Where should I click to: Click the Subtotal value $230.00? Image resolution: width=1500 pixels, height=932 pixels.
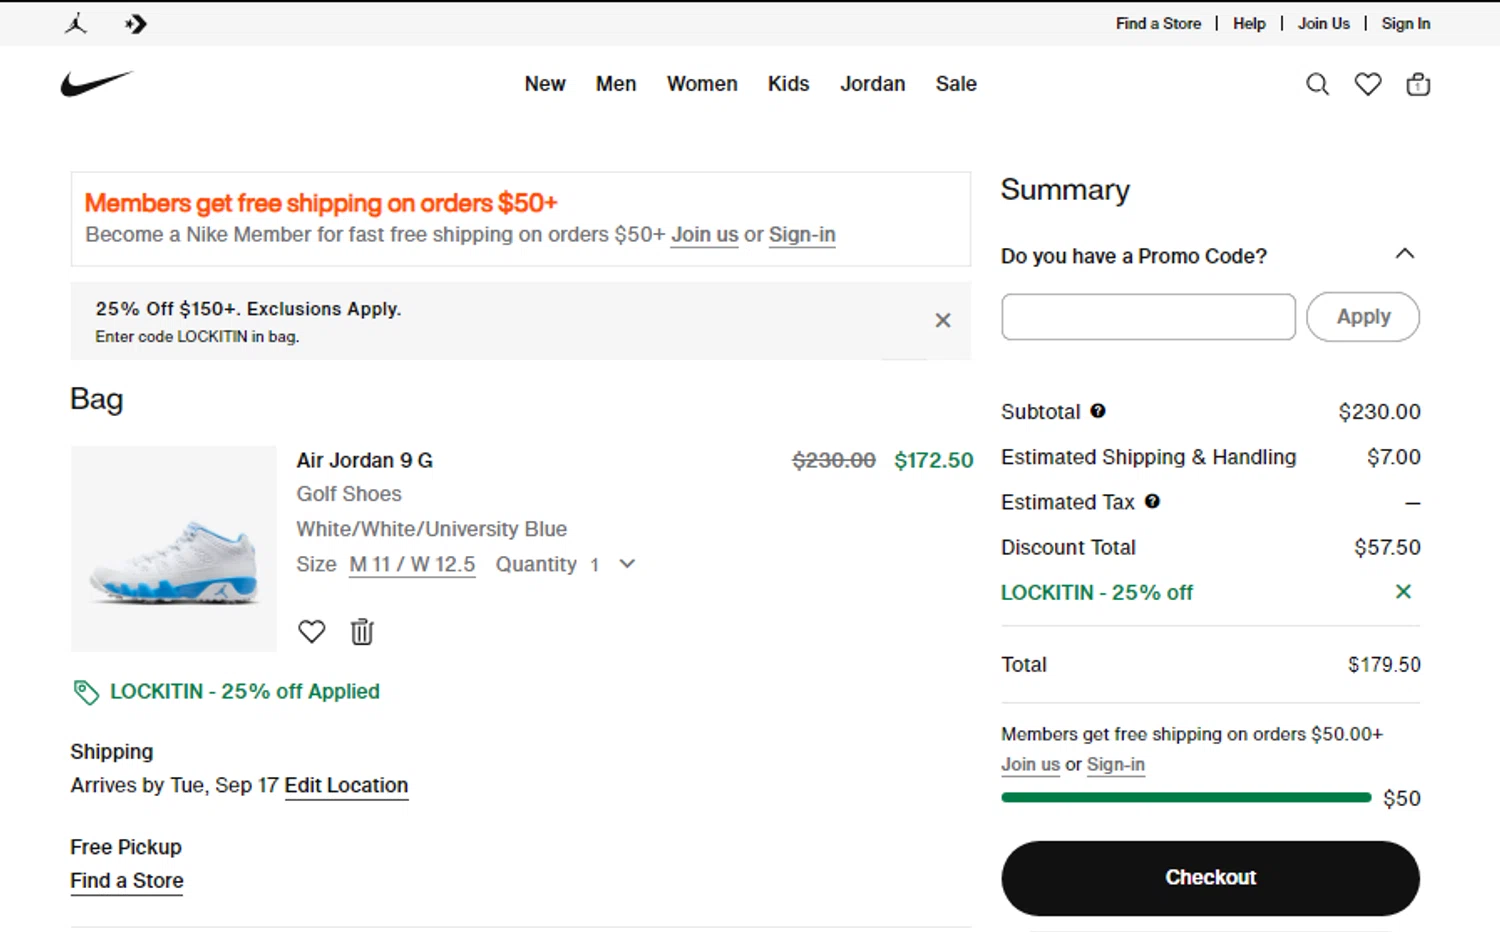coord(1379,411)
